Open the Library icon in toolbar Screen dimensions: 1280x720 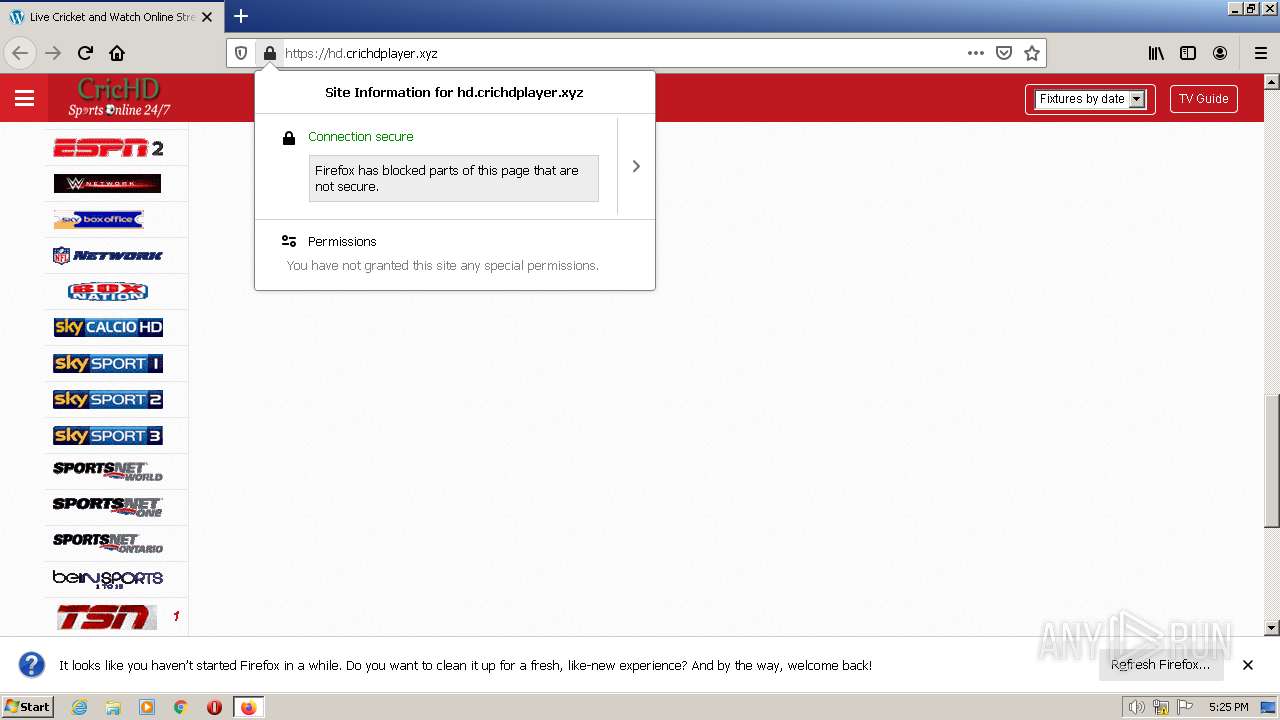click(1156, 53)
